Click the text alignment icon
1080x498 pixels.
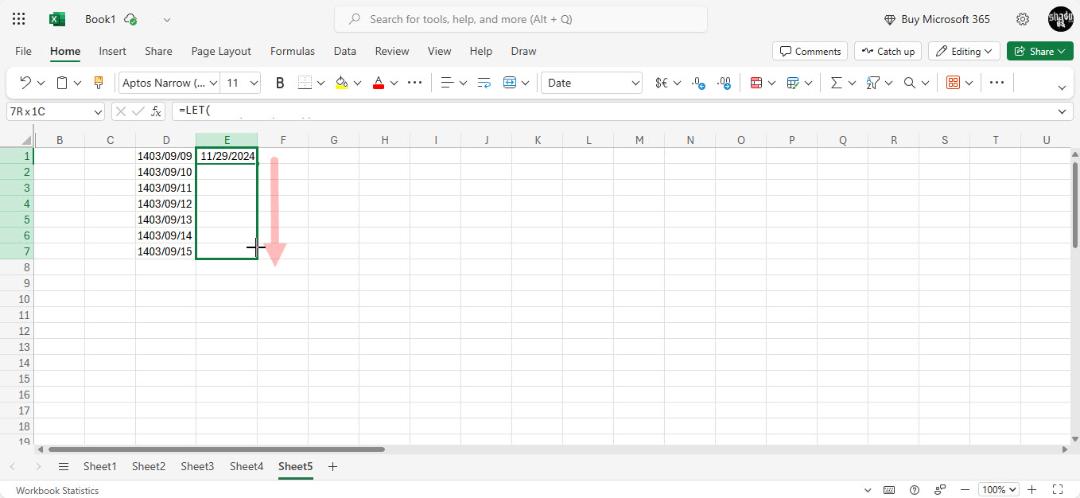448,83
